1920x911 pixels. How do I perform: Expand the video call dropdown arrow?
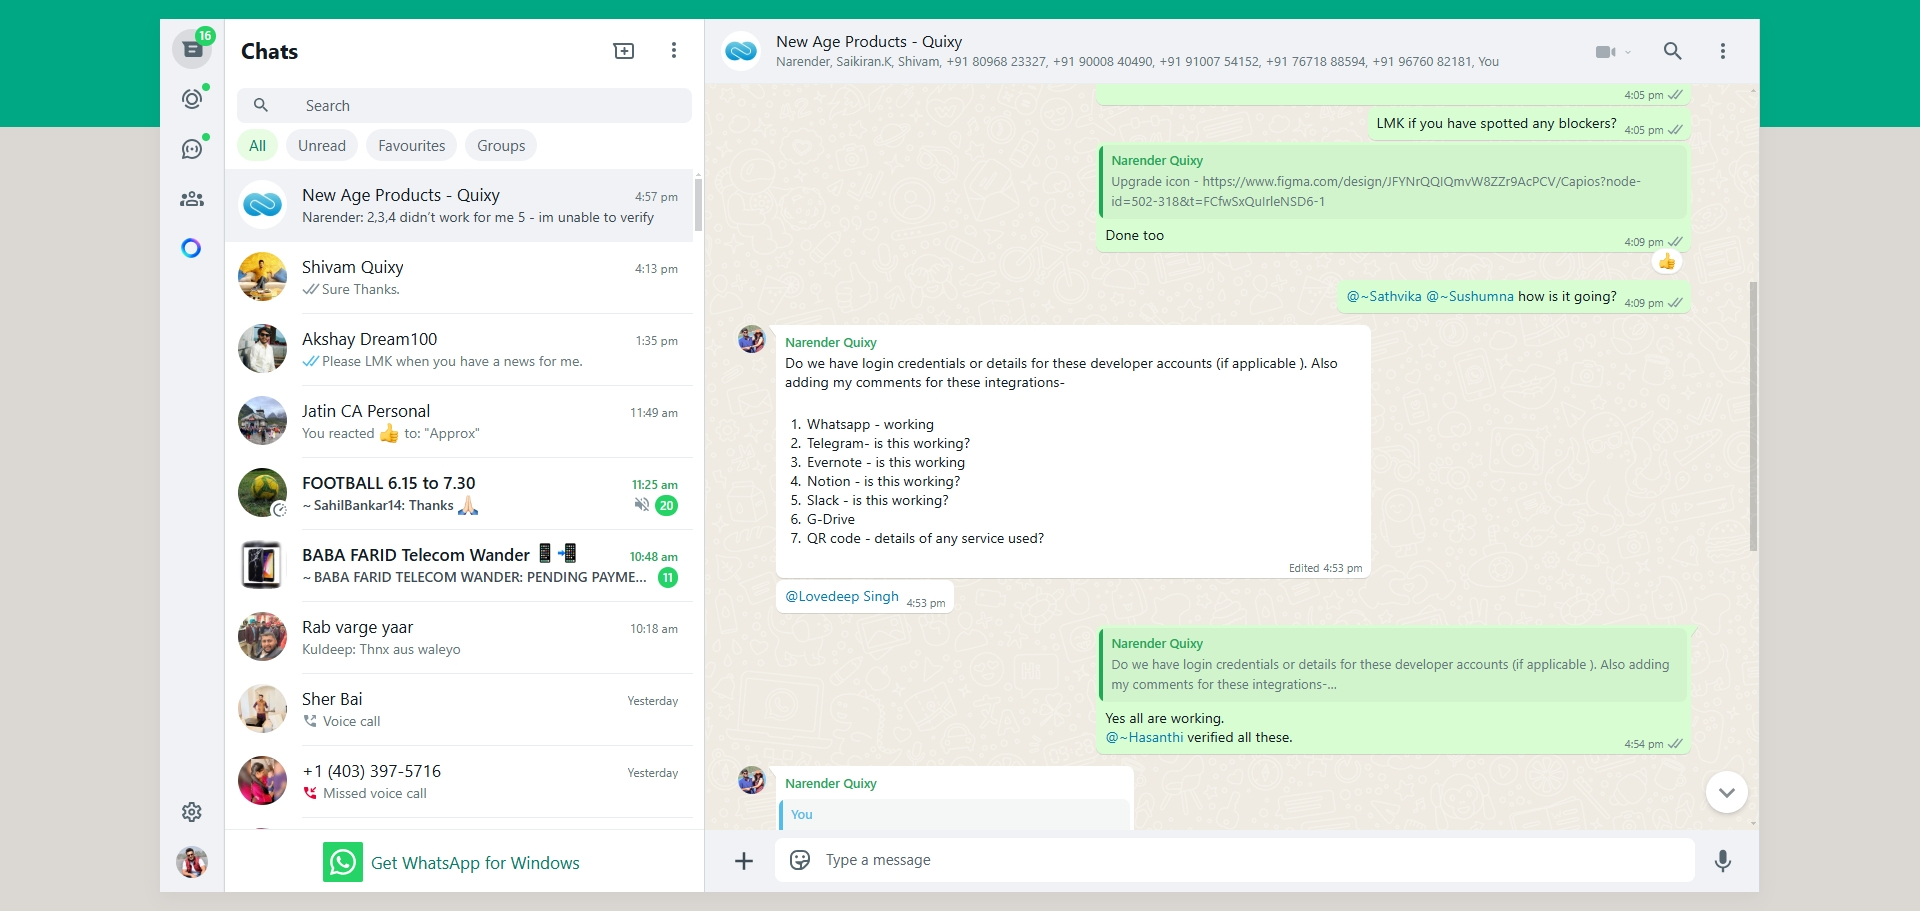click(x=1628, y=52)
